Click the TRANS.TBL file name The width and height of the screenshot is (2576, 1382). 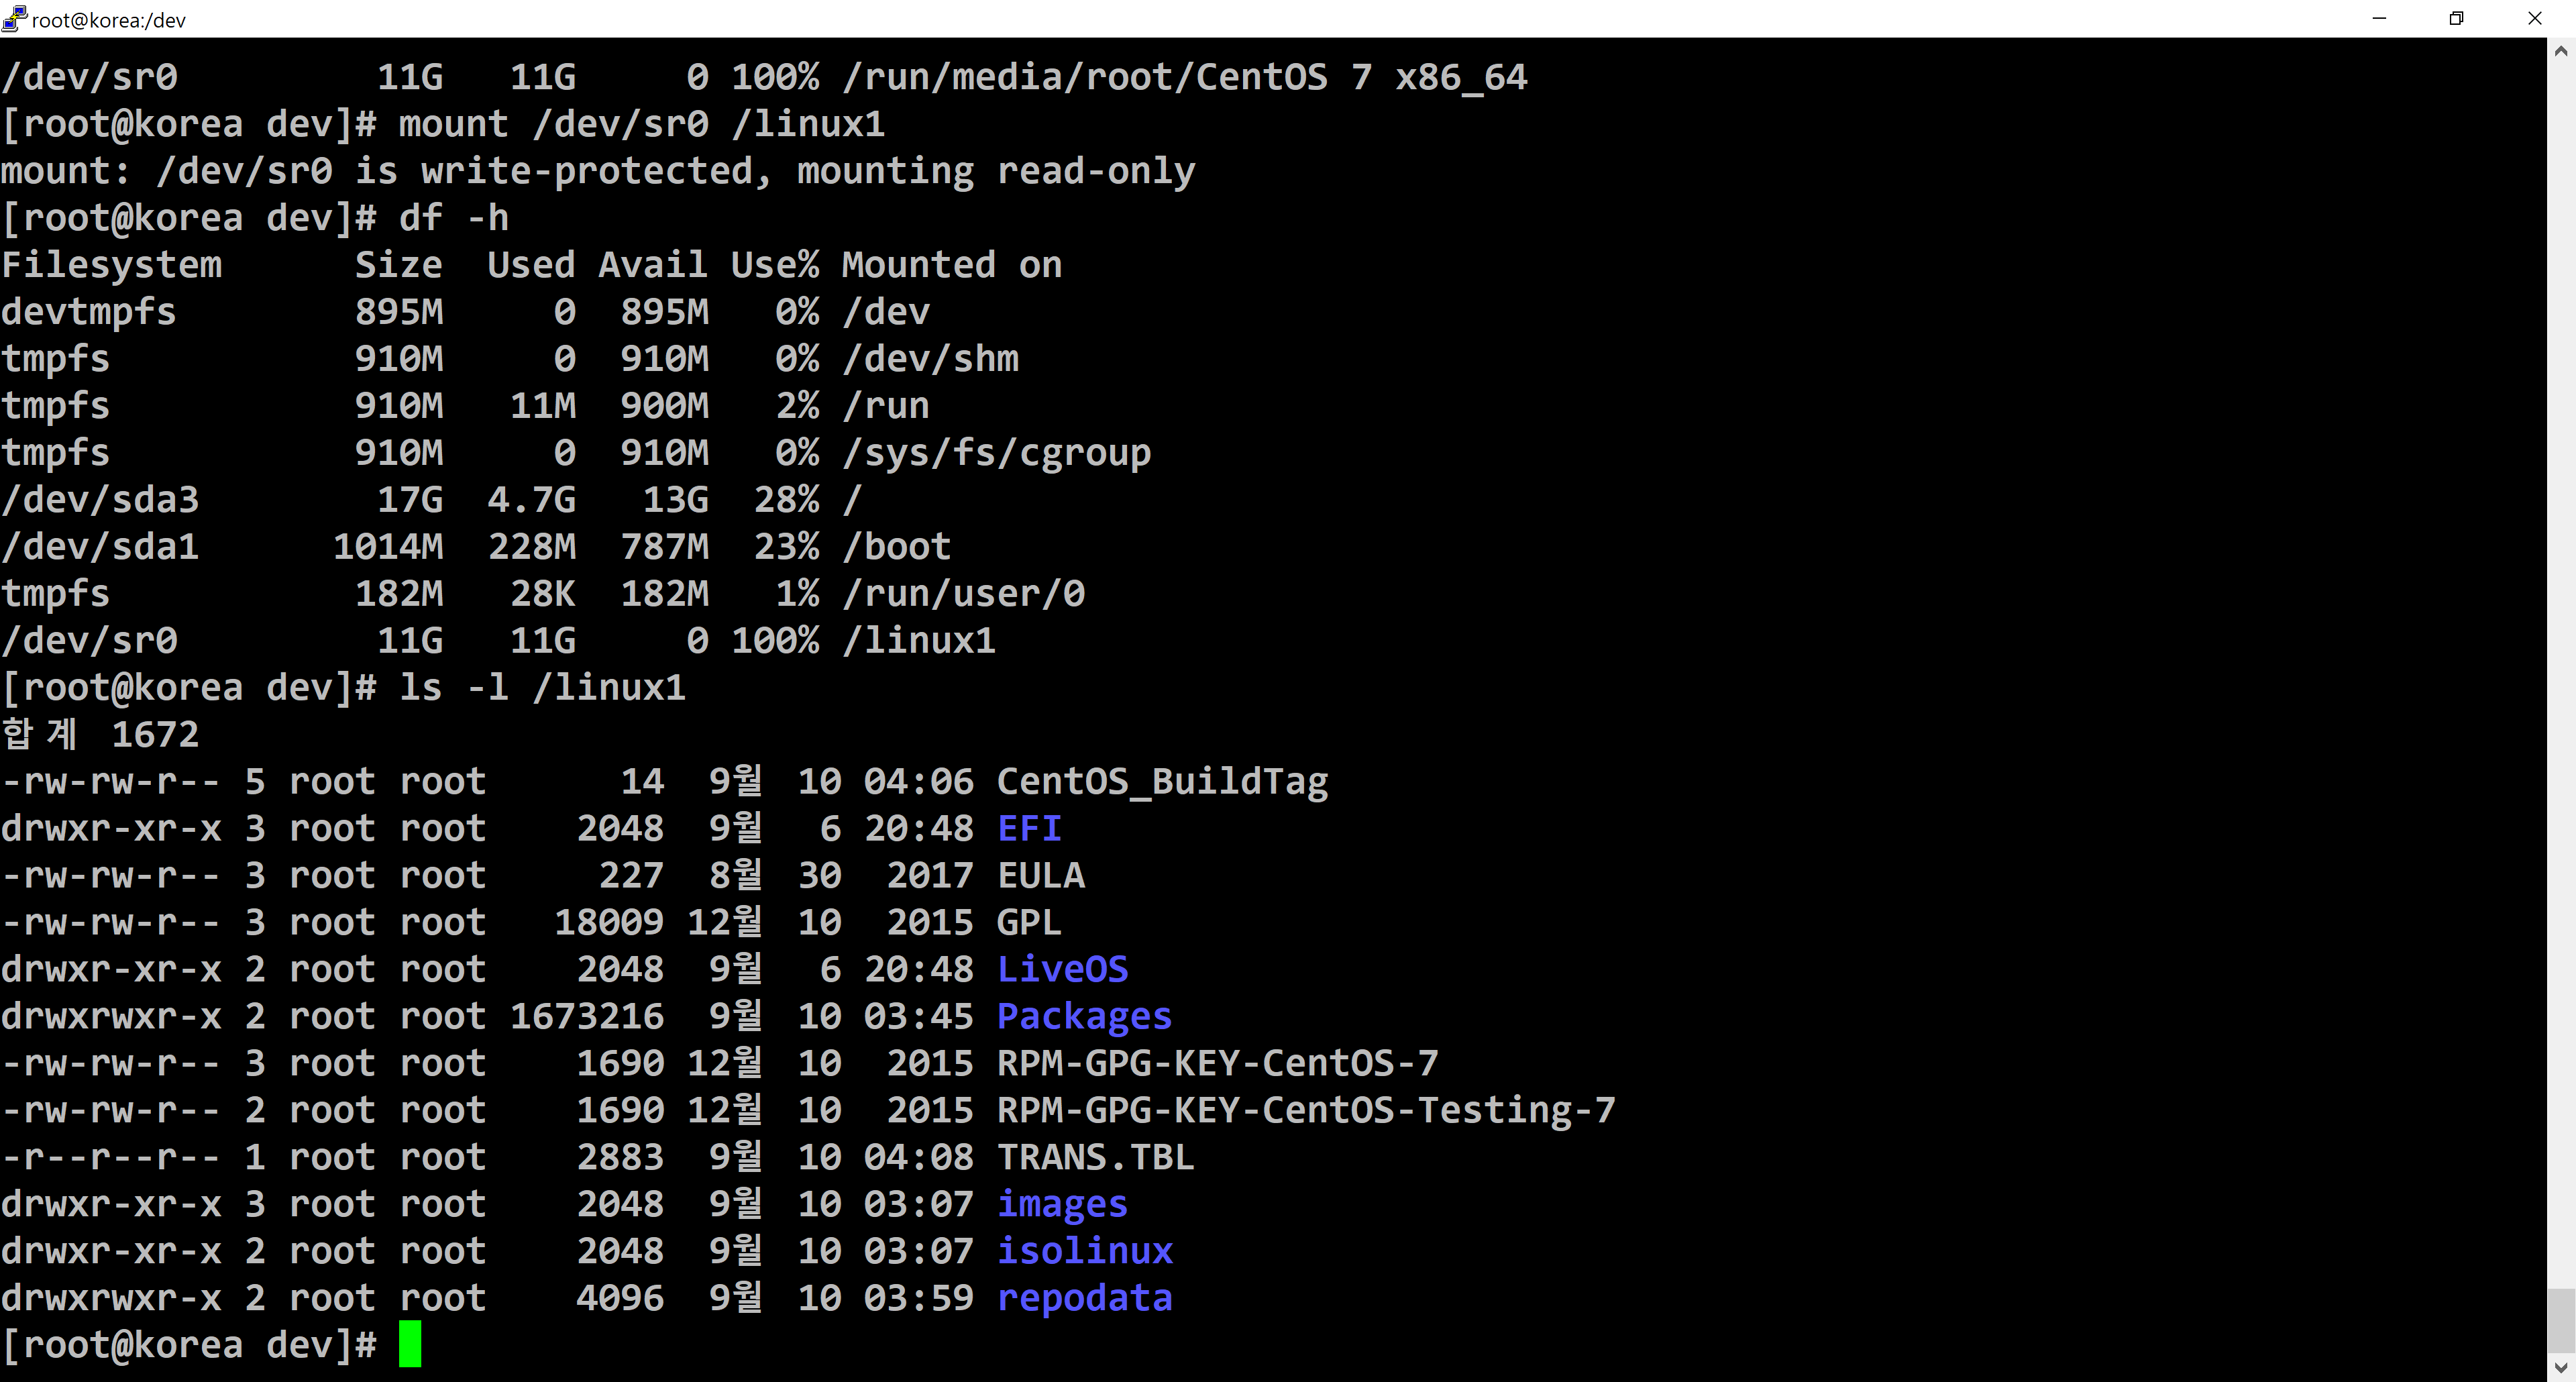1095,1157
